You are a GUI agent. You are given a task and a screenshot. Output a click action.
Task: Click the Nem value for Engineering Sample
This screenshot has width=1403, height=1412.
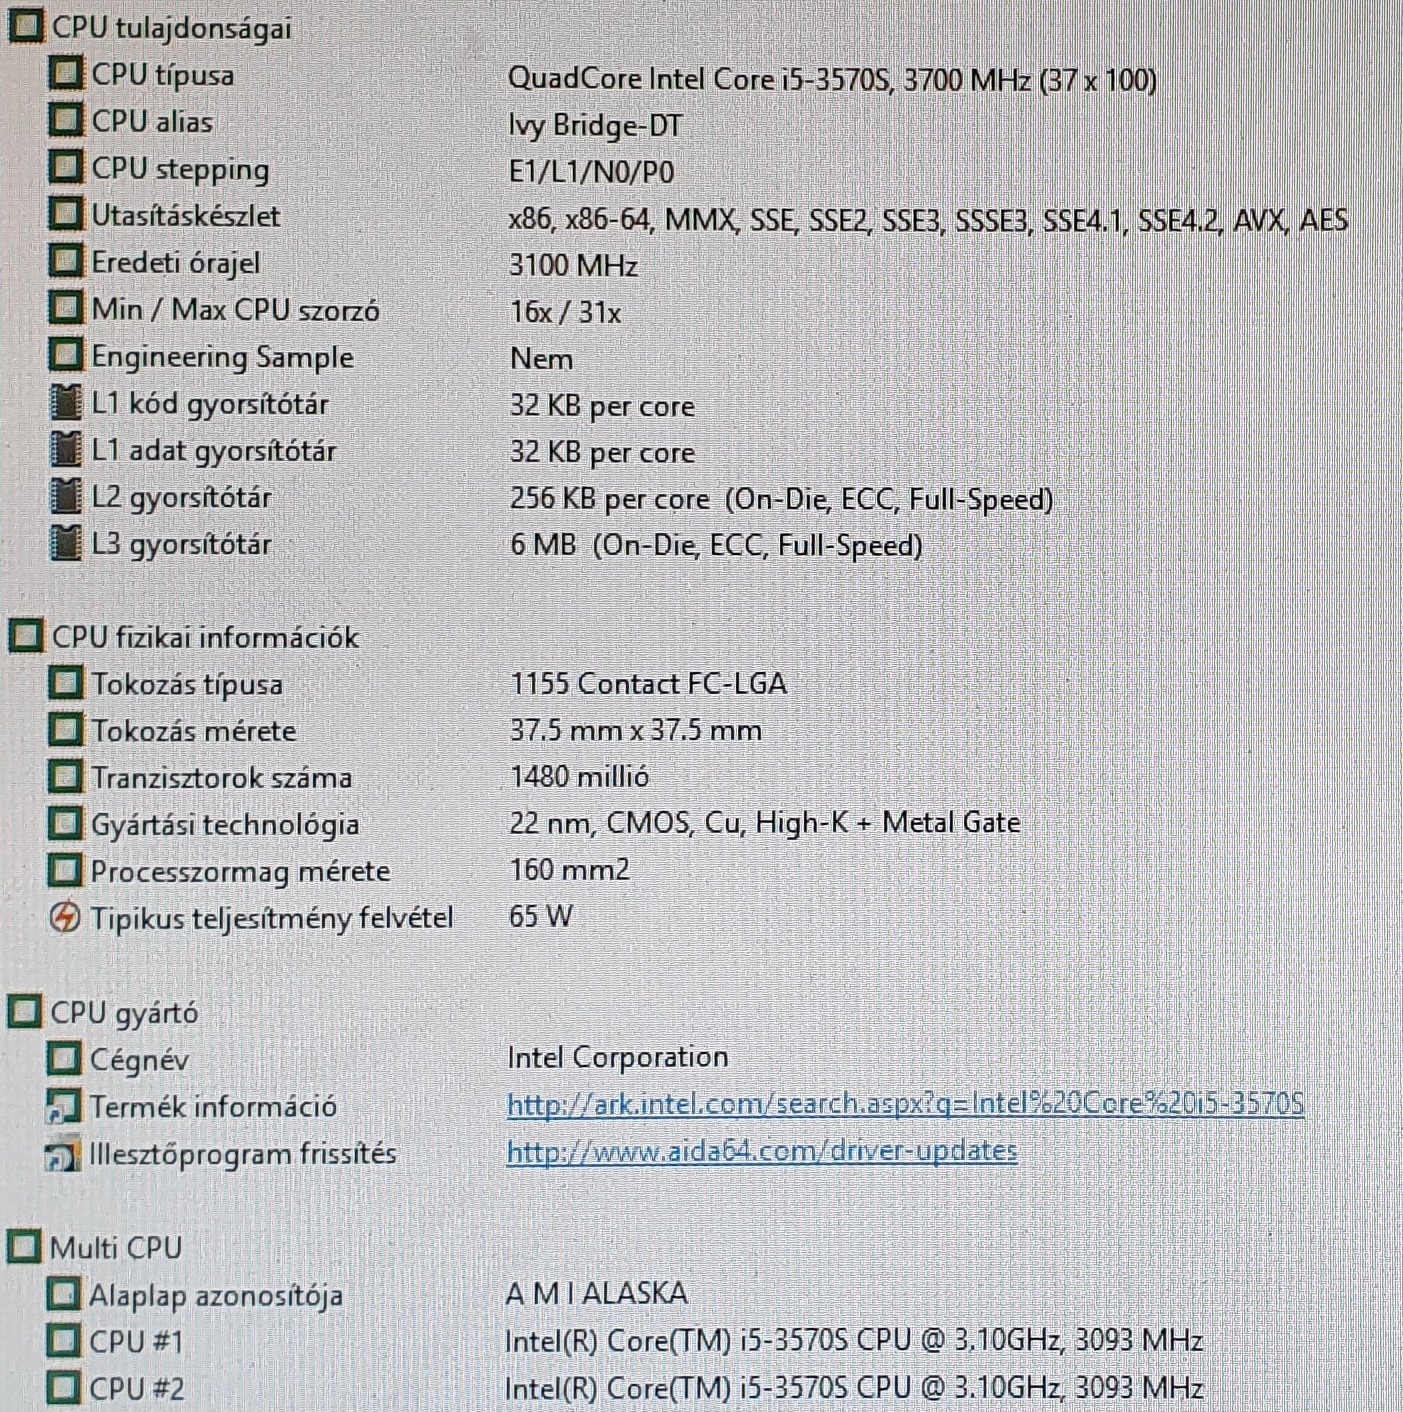click(x=541, y=358)
